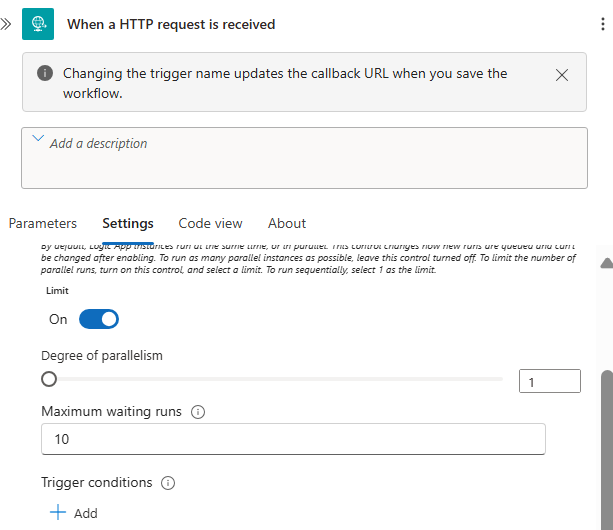Expand the description chevron
613x530 pixels.
38,141
